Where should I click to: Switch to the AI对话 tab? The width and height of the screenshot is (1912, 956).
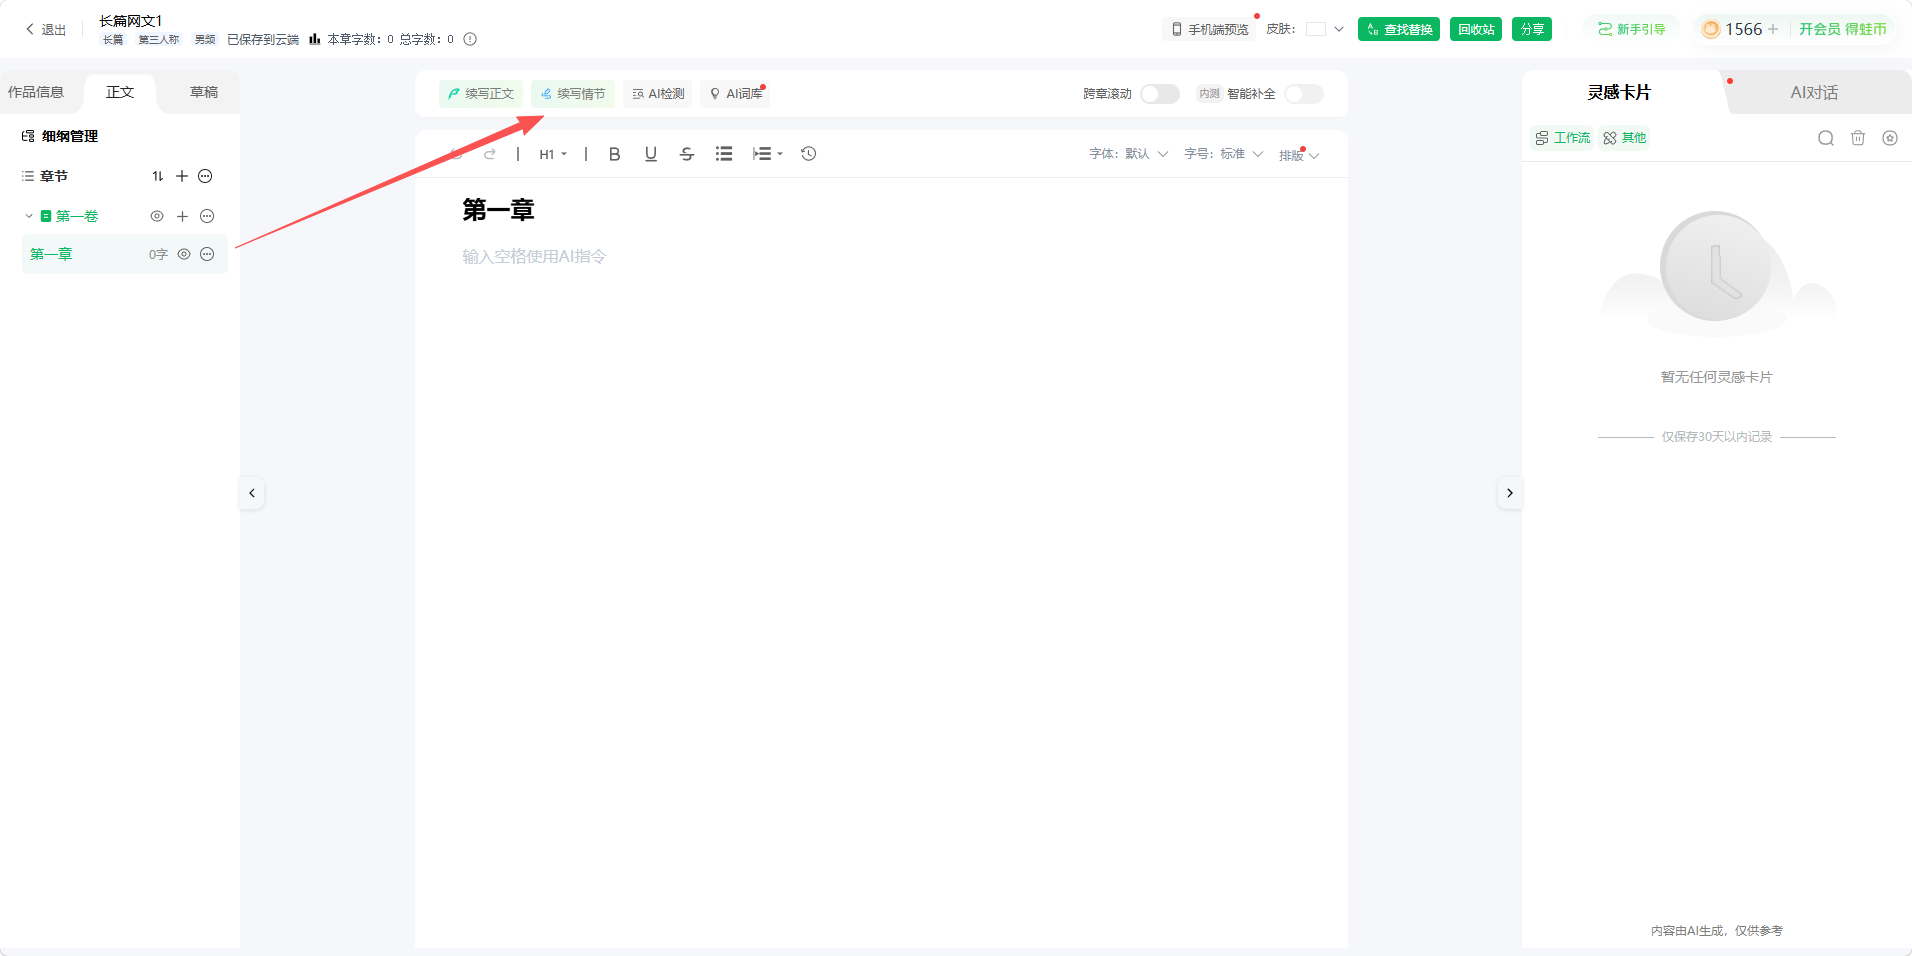tap(1814, 92)
